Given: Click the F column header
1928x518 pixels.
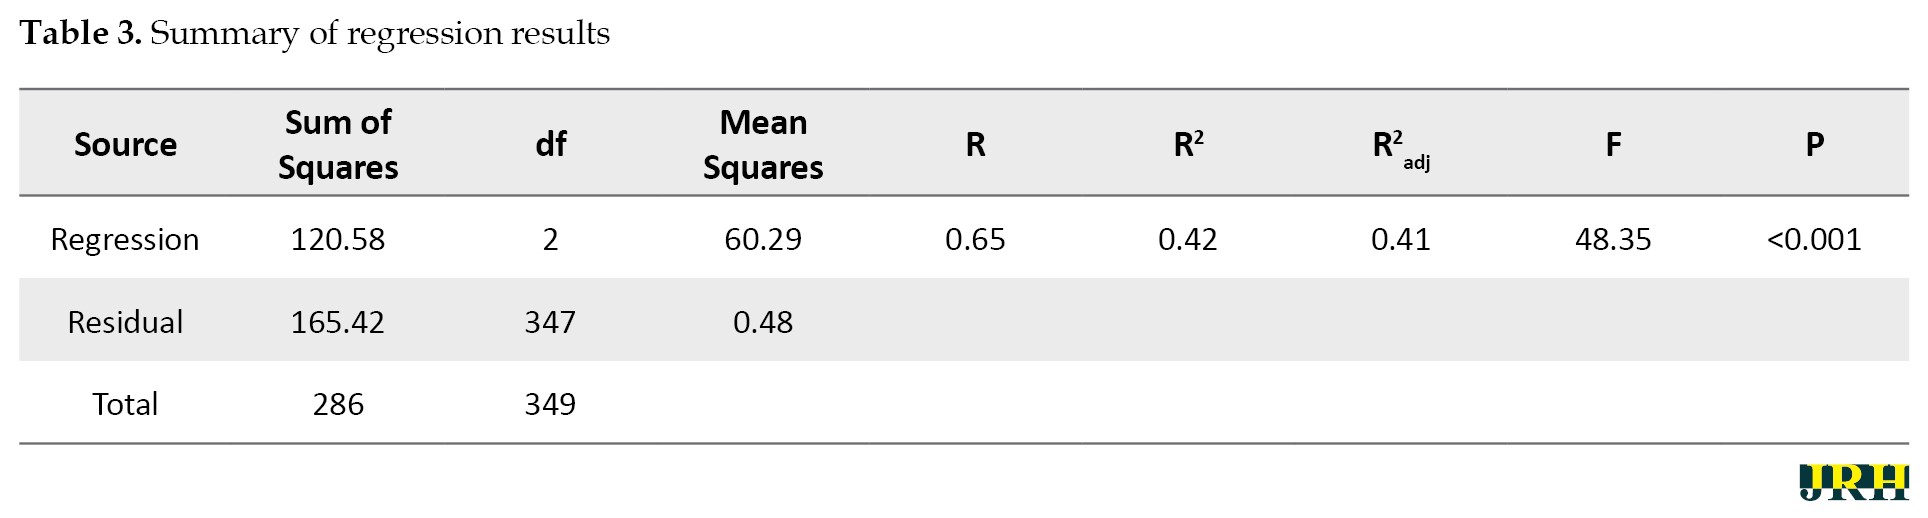Looking at the screenshot, I should (x=1613, y=145).
